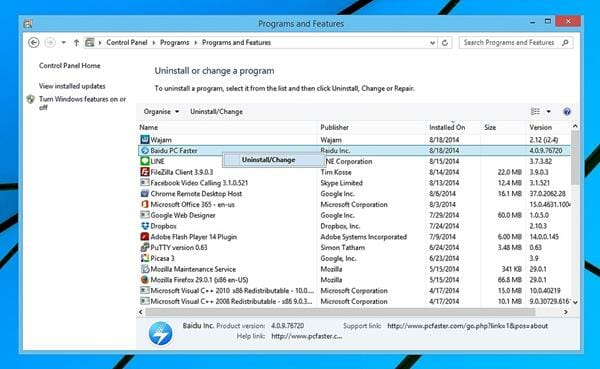Select Google Web Designer icon
Image resolution: width=600 pixels, height=369 pixels.
(x=145, y=215)
